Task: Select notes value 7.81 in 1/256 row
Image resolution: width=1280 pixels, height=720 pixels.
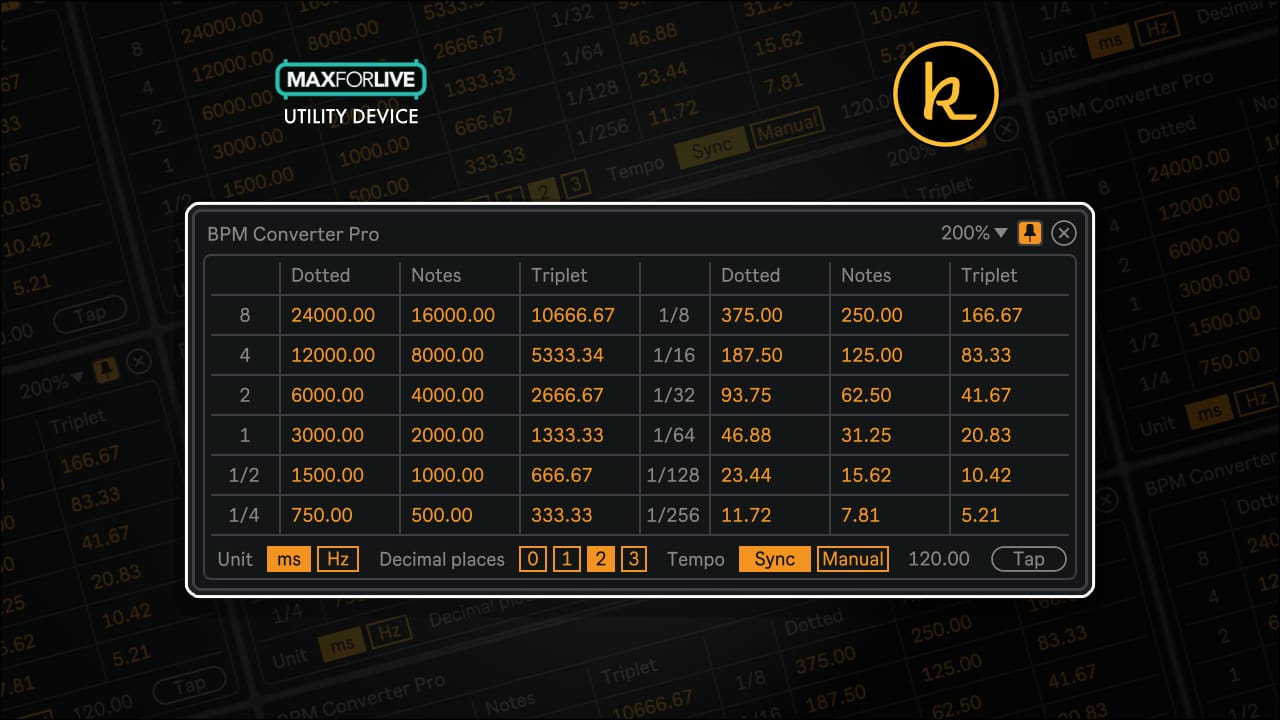Action: [x=861, y=515]
